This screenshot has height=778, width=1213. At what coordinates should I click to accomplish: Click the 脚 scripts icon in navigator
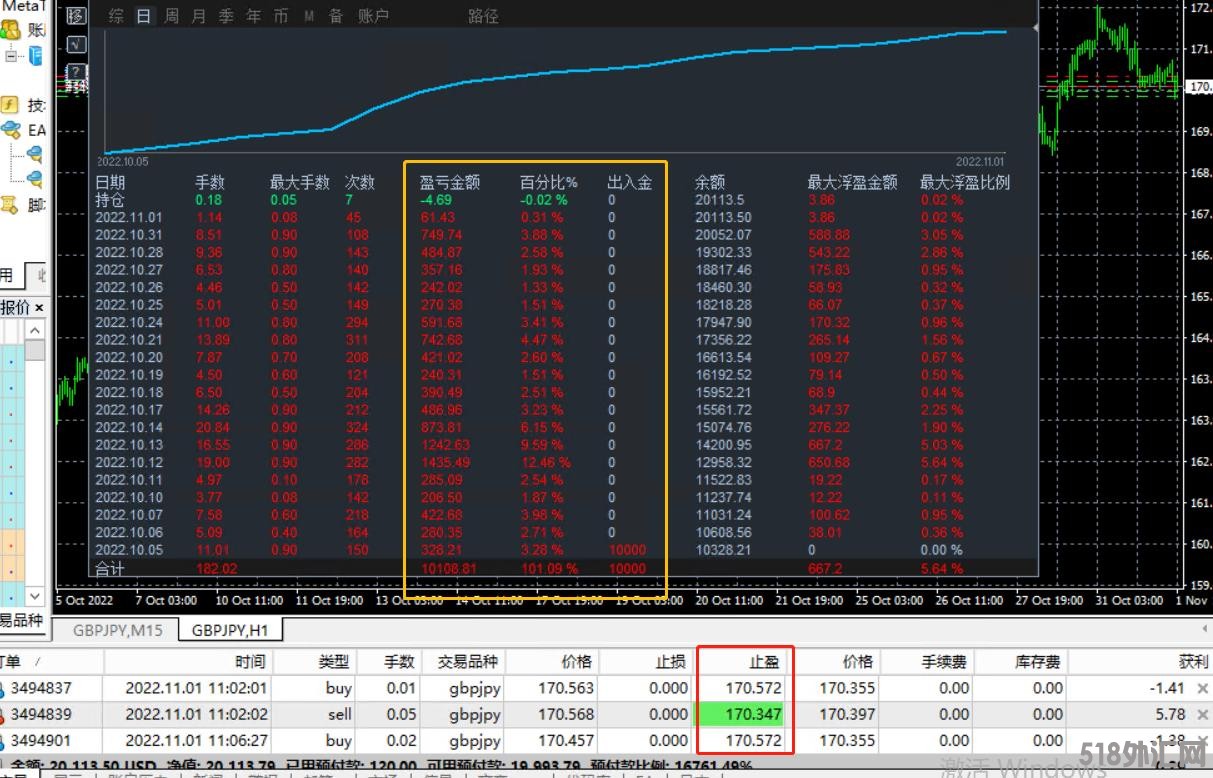click(10, 205)
